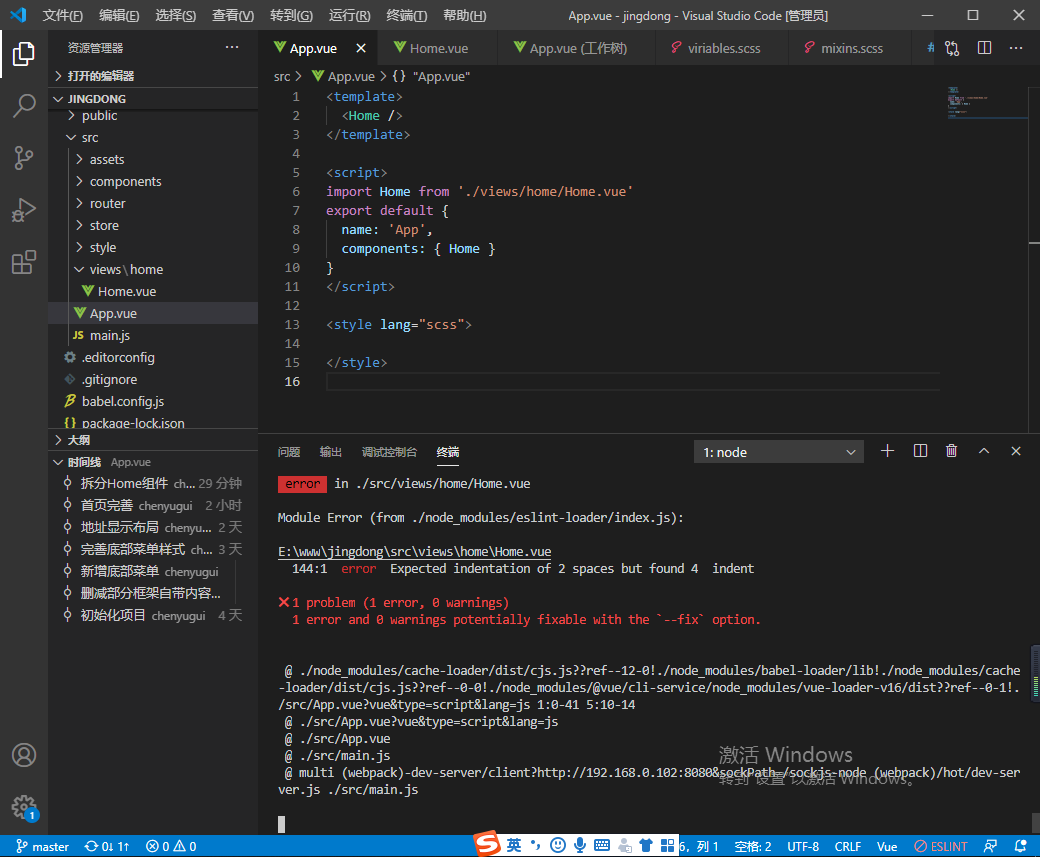The image size is (1040, 857).
Task: Open babel.config.js in the file tree
Action: pyautogui.click(x=153, y=401)
